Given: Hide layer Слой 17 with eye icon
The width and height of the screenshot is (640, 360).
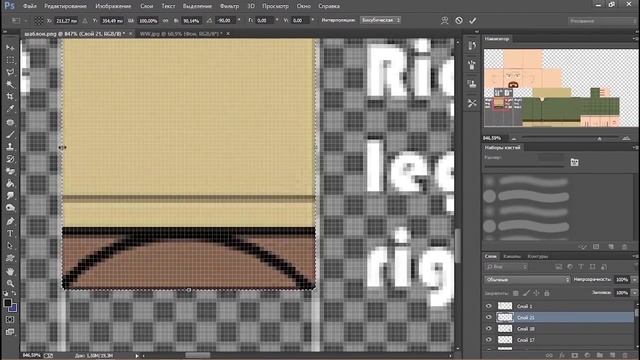Looking at the screenshot, I should [x=489, y=340].
